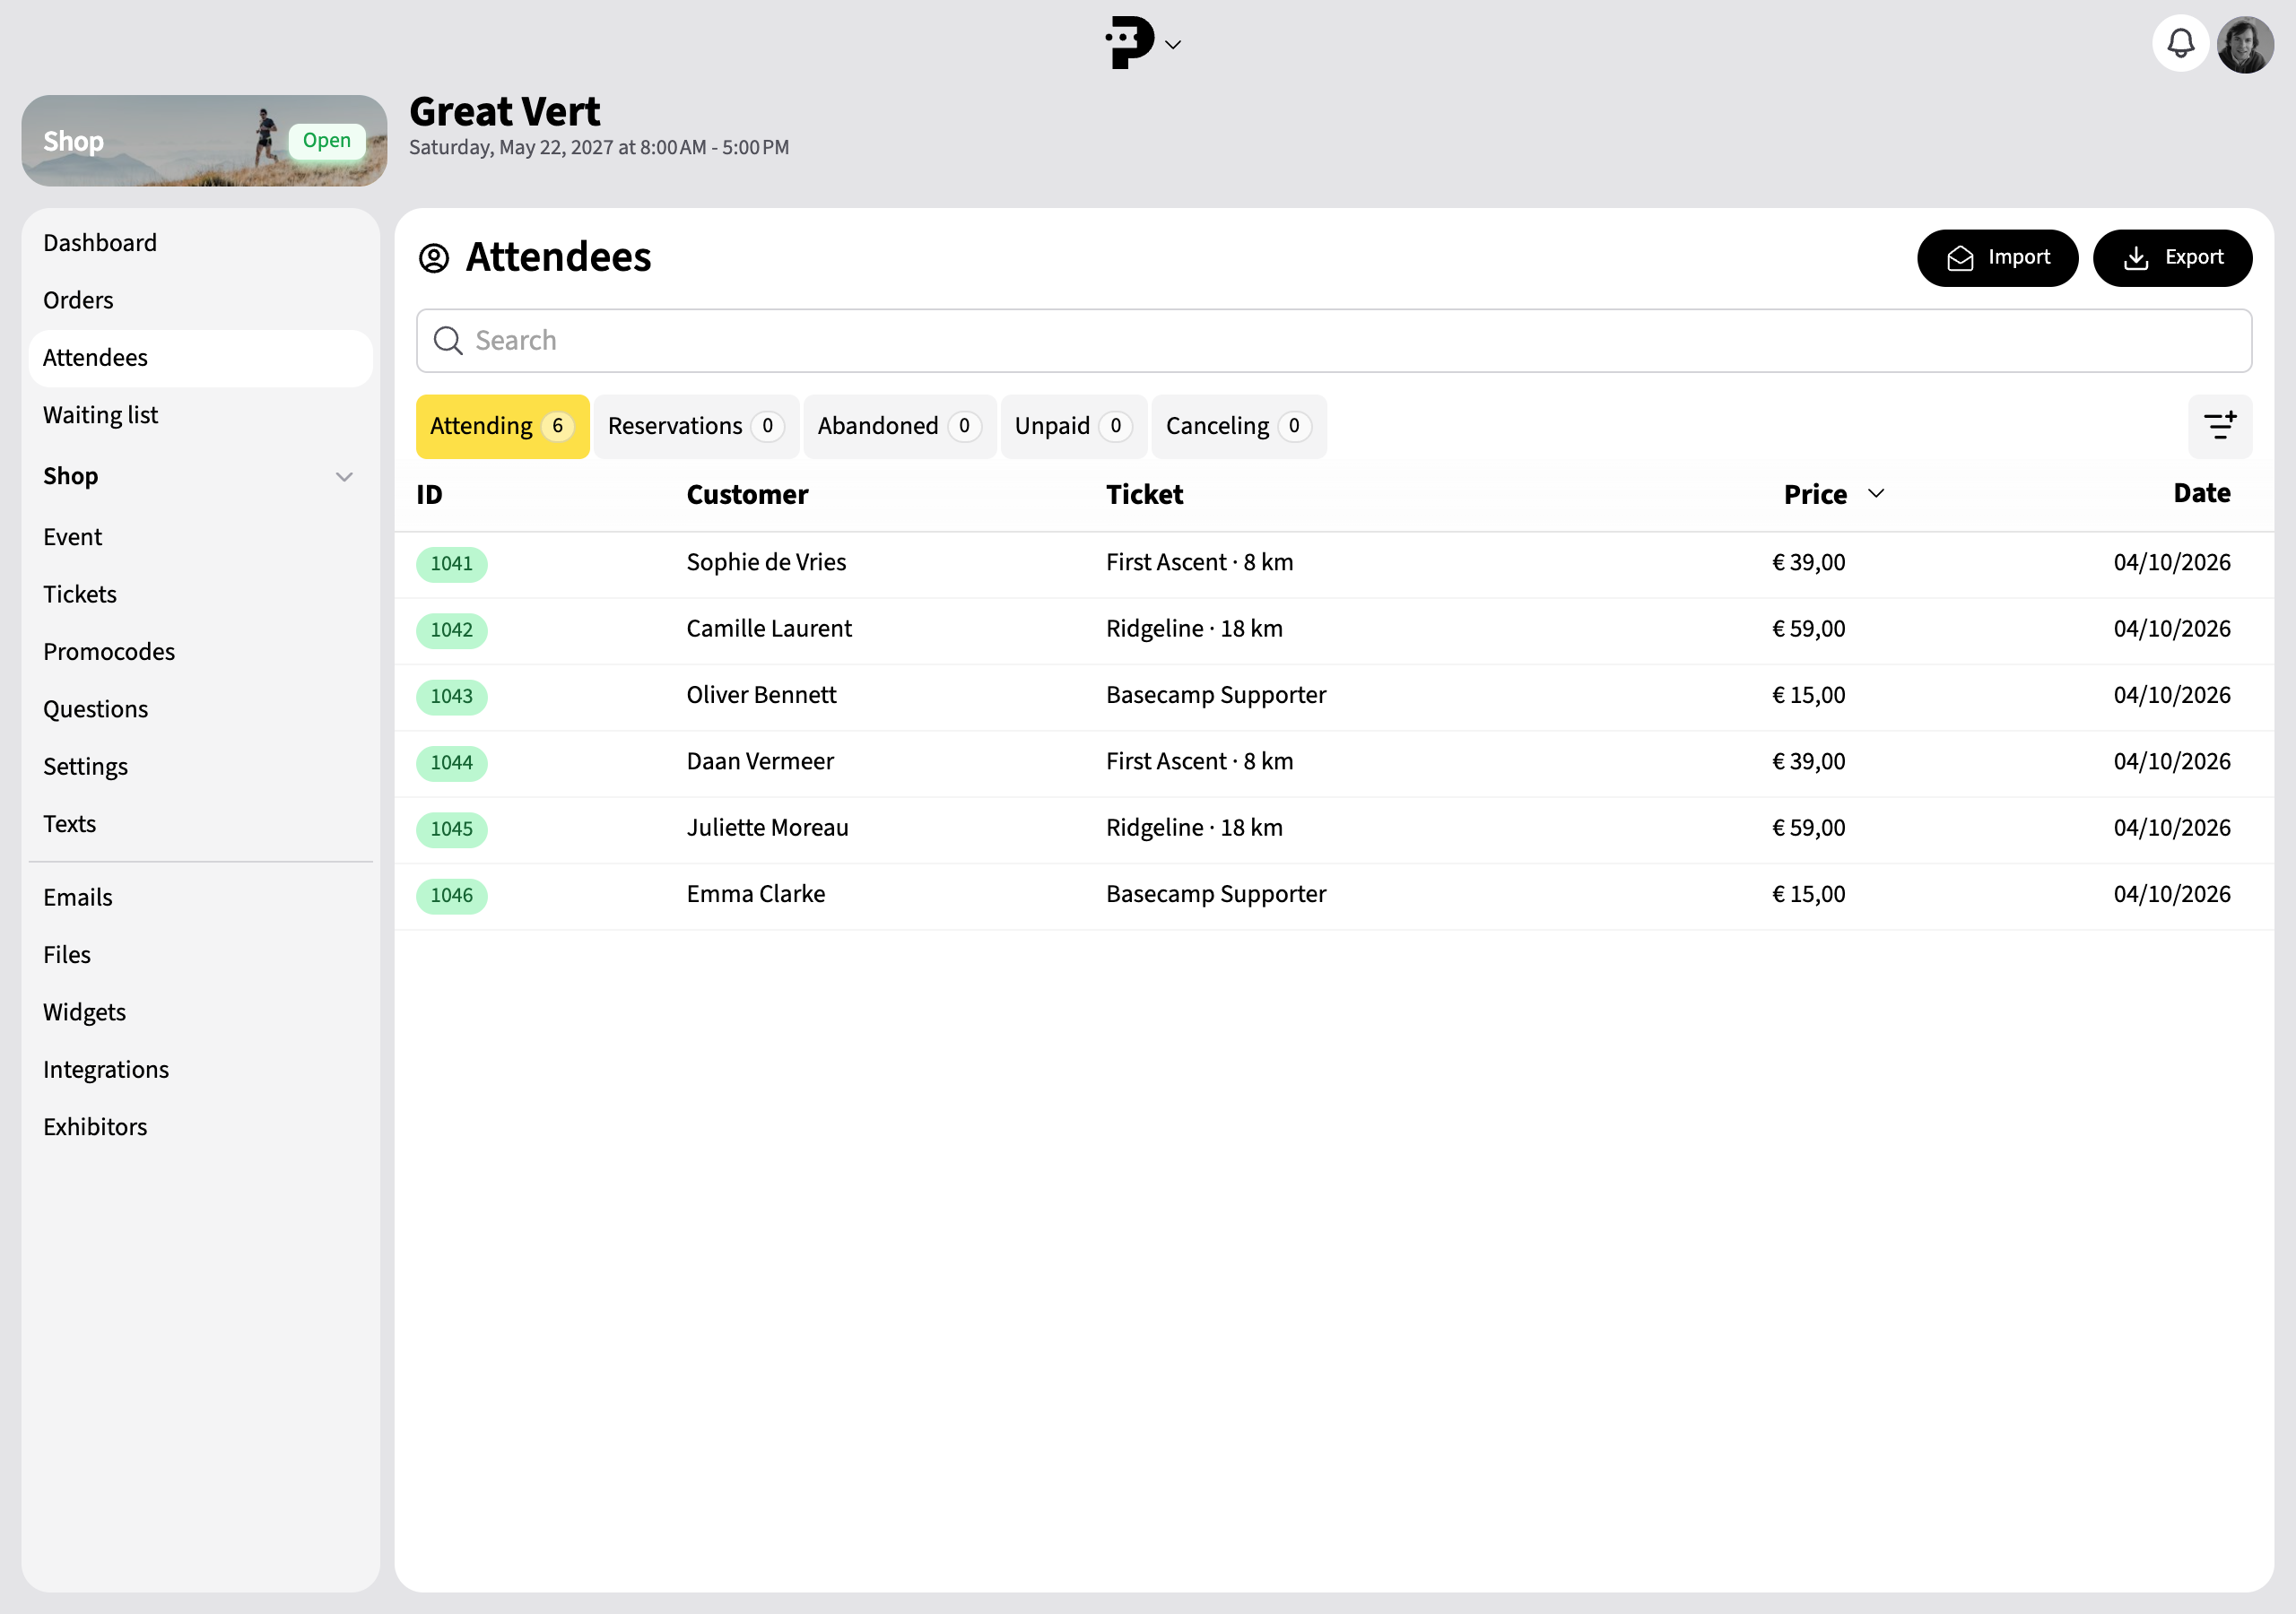The height and width of the screenshot is (1614, 2296).
Task: Click the Open status badge
Action: point(327,141)
